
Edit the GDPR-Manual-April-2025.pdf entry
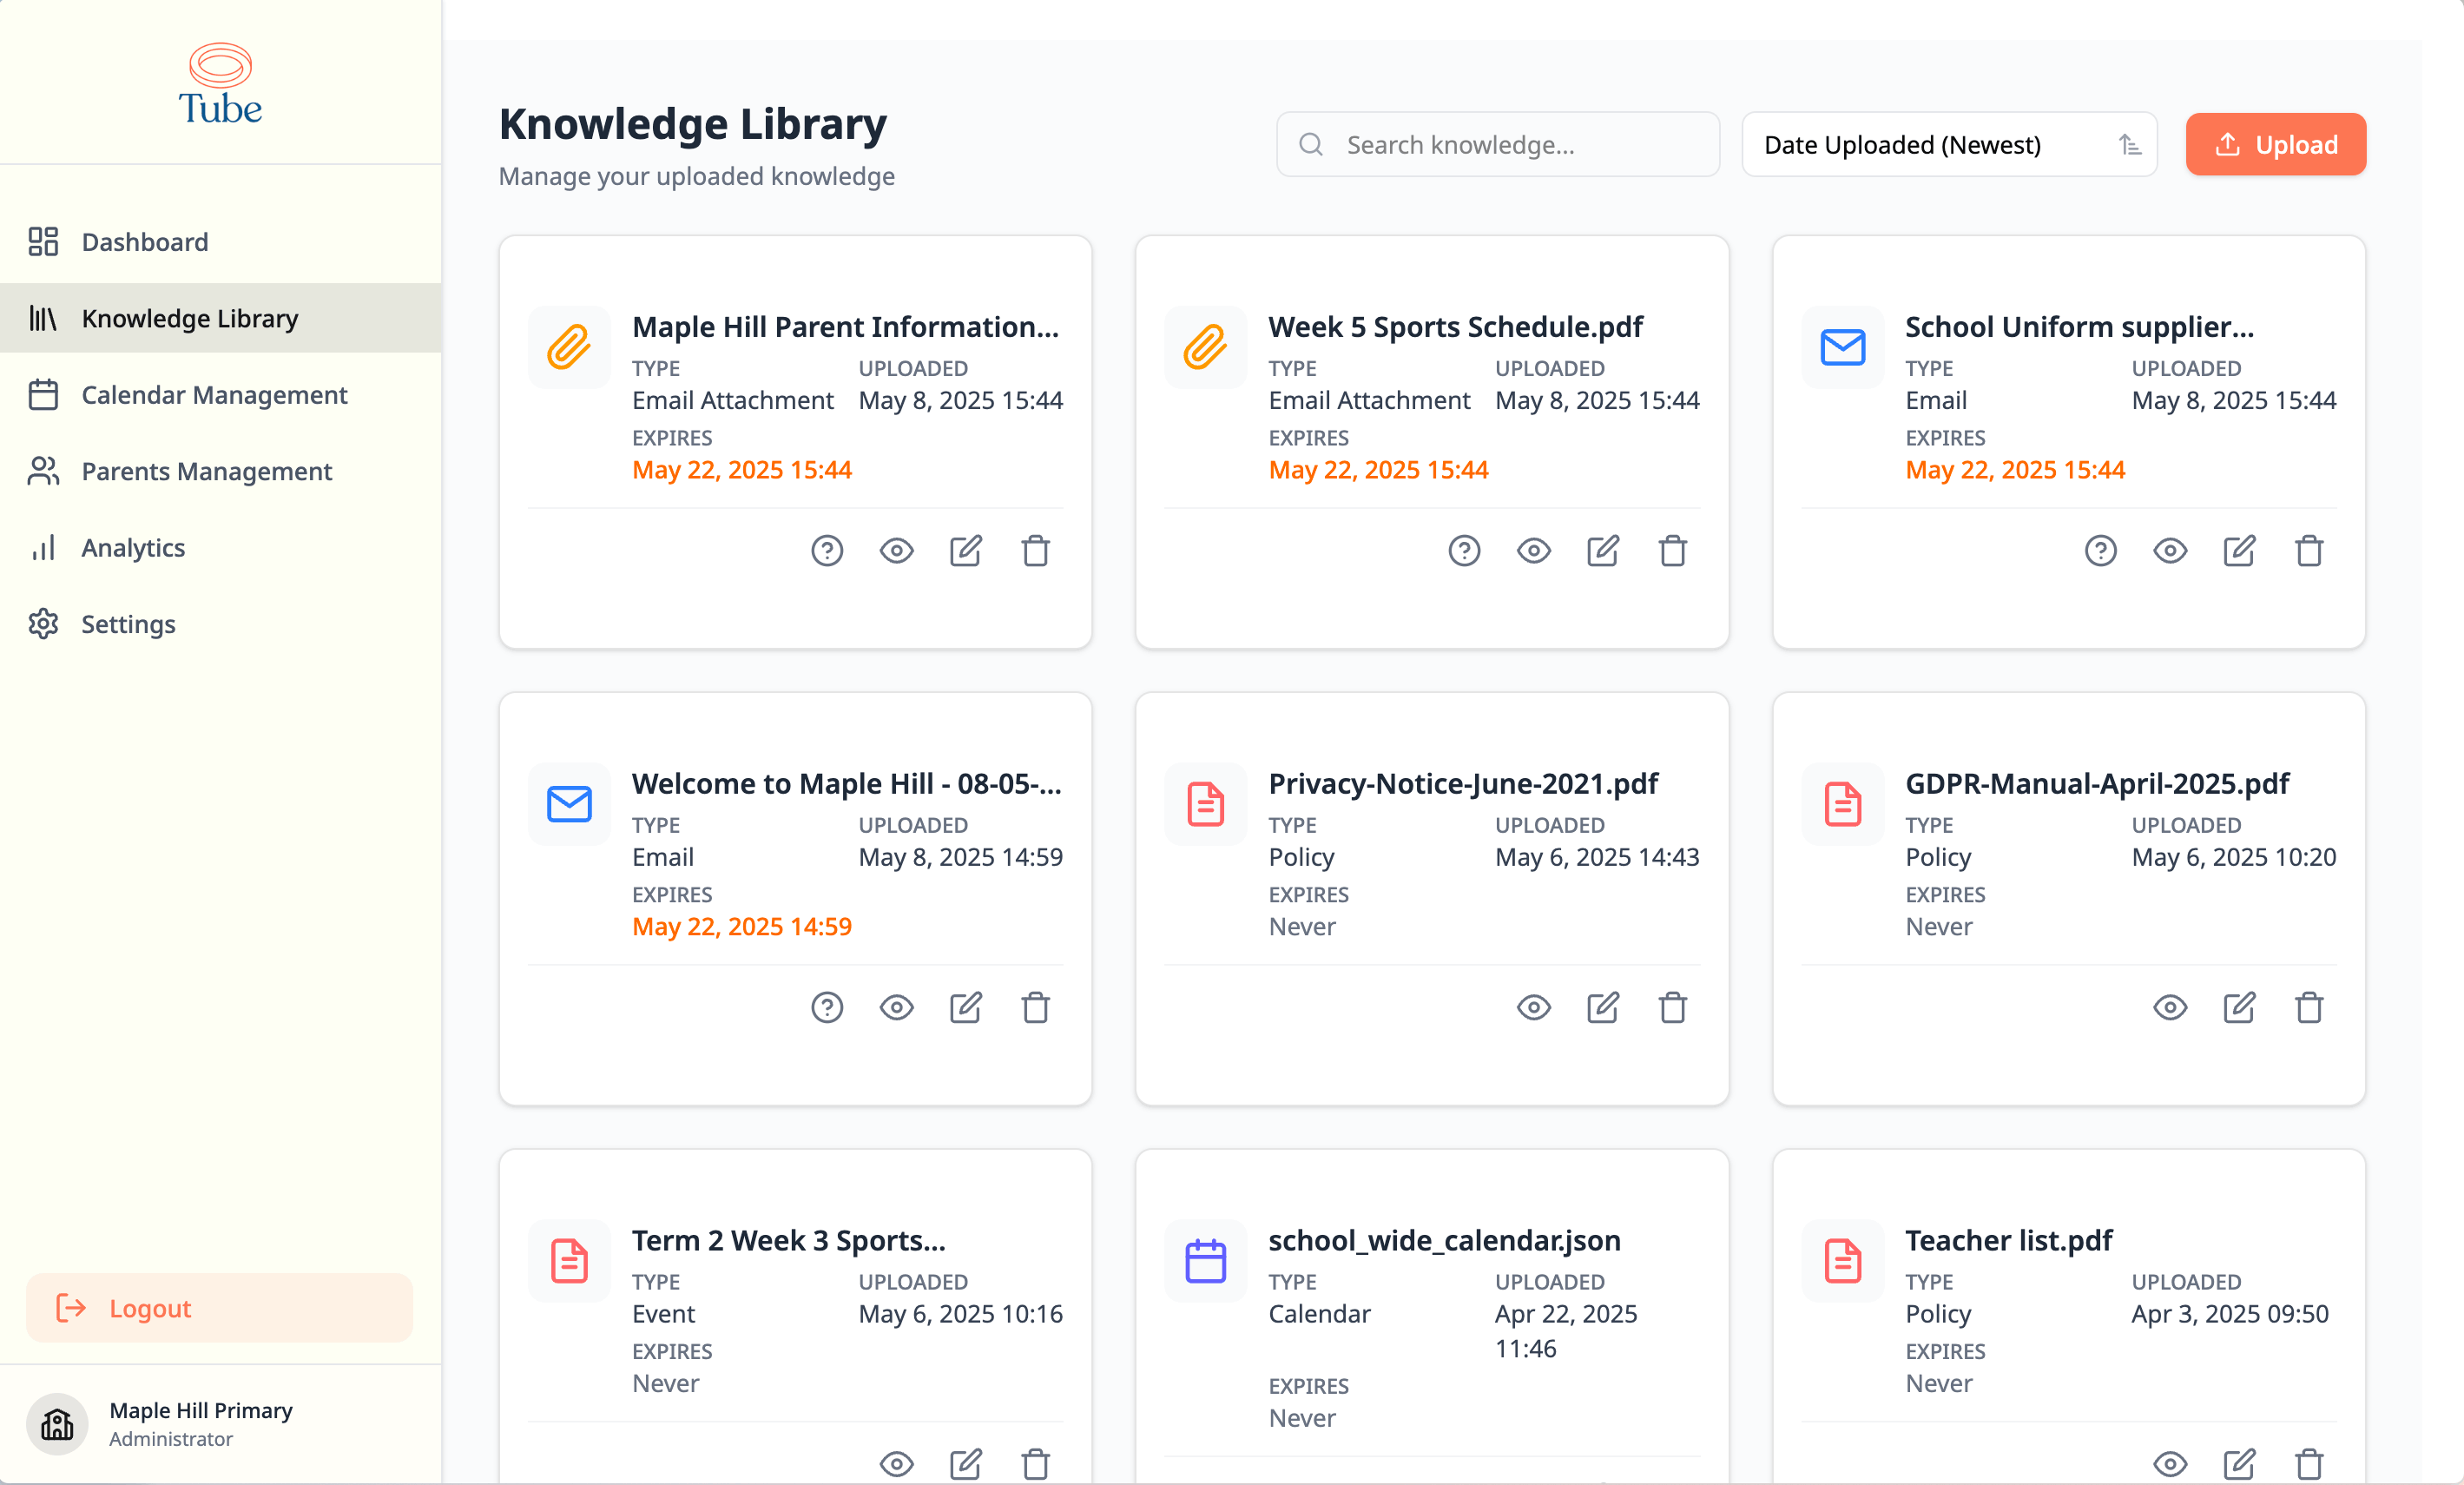point(2239,1008)
